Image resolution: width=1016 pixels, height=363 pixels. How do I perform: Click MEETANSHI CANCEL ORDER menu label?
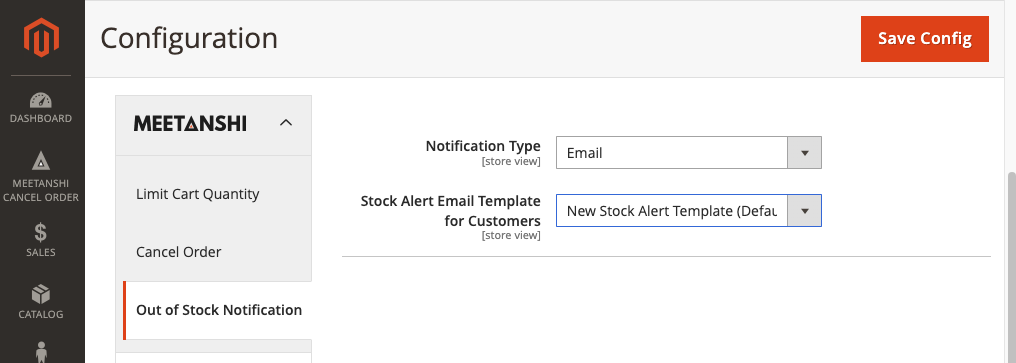coord(41,191)
